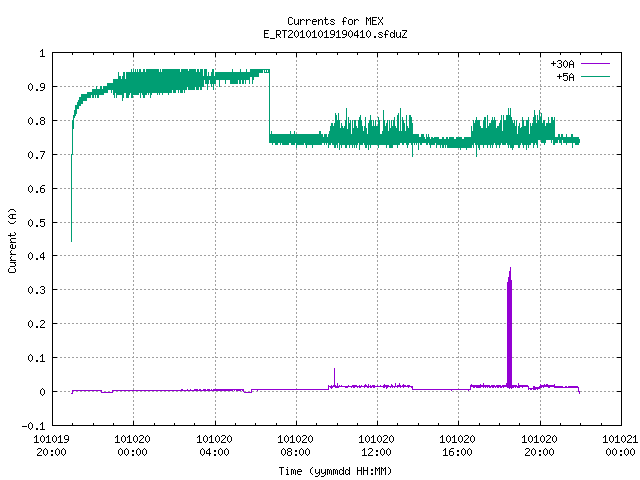Click the x-axis tick label 101019 20:00
This screenshot has width=640, height=480.
(51, 445)
